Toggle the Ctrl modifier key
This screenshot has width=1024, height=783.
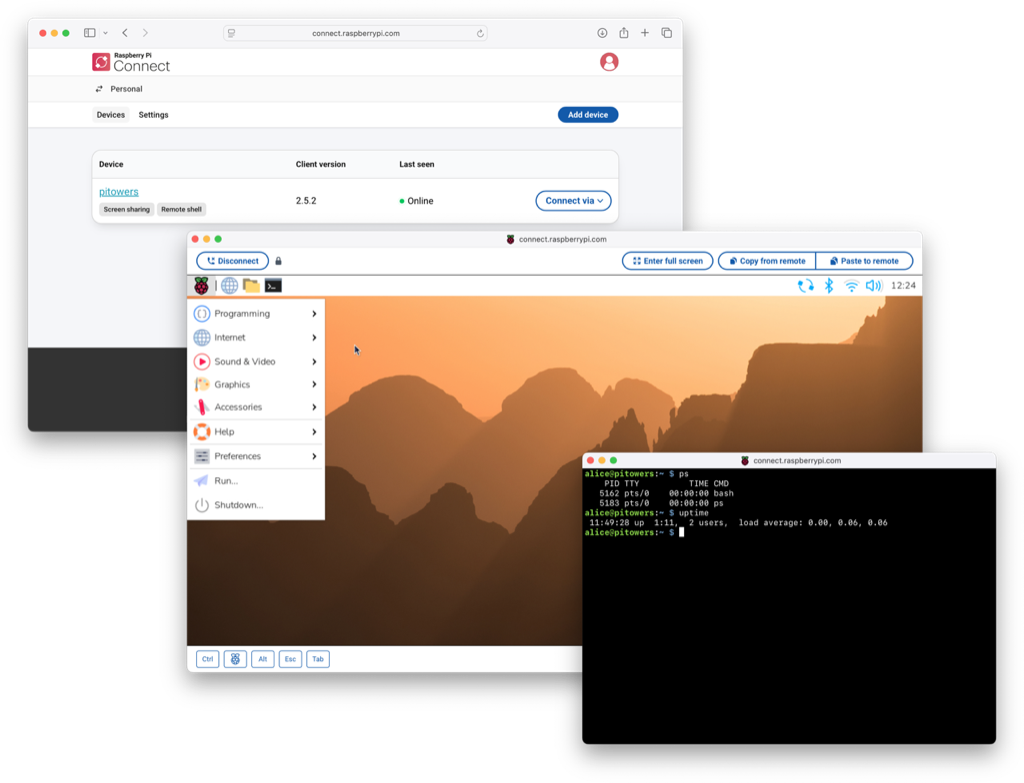[x=206, y=658]
